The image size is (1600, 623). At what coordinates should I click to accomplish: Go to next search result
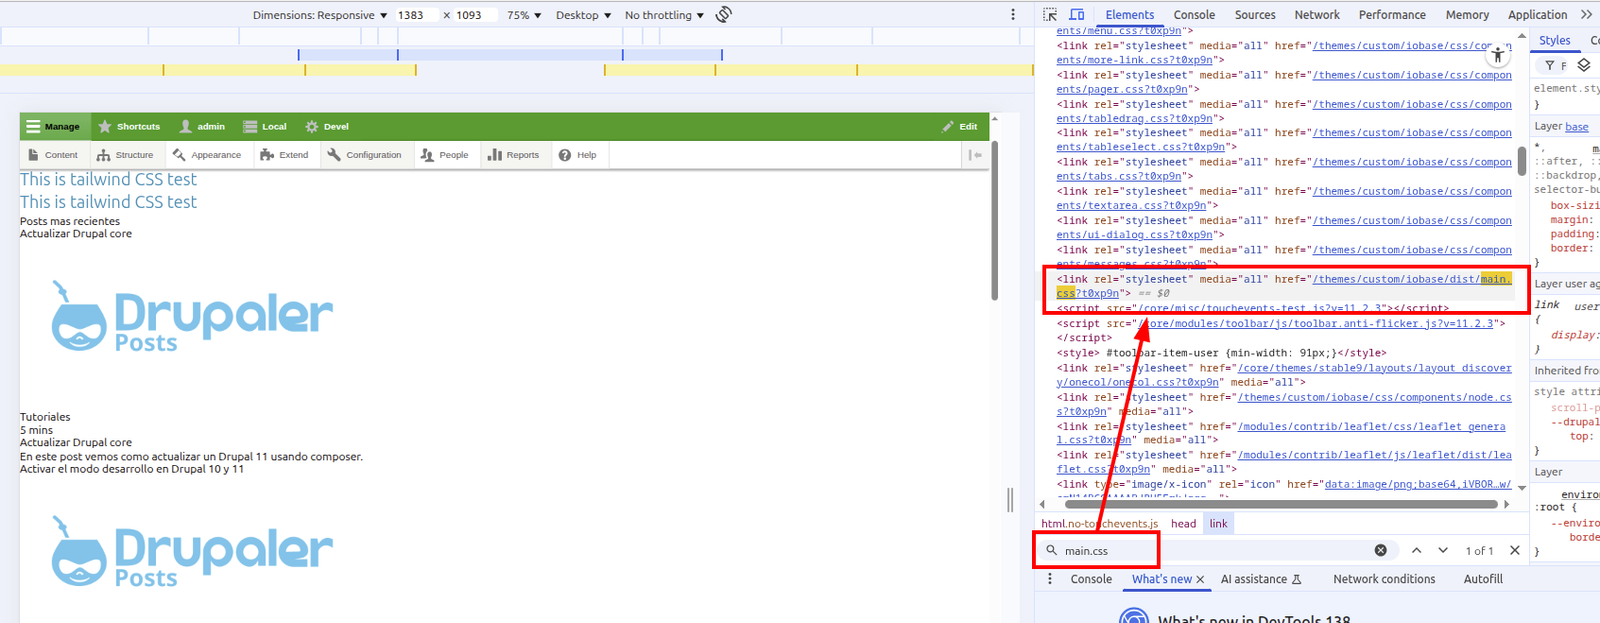click(x=1443, y=551)
